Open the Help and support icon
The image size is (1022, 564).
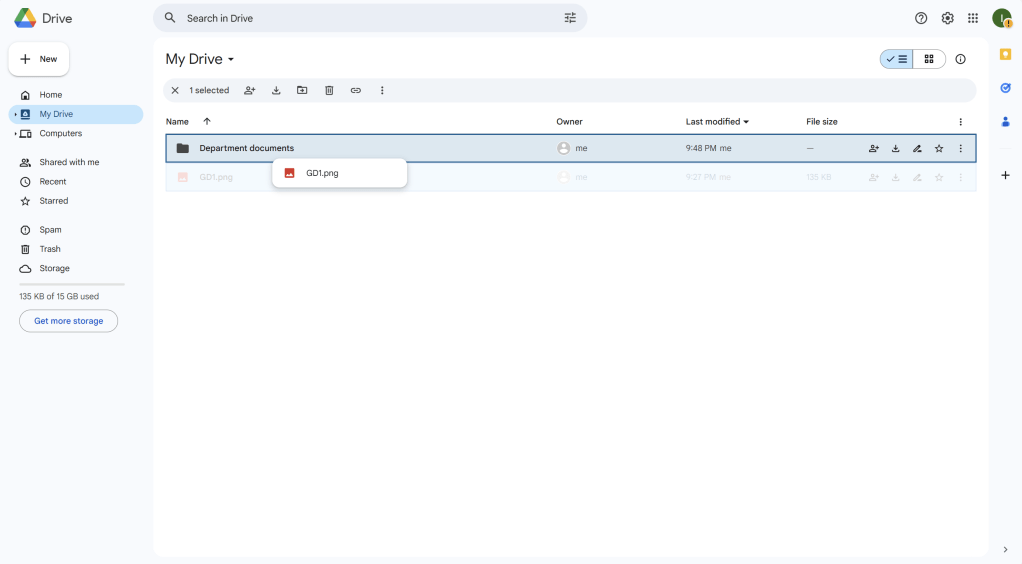(921, 18)
